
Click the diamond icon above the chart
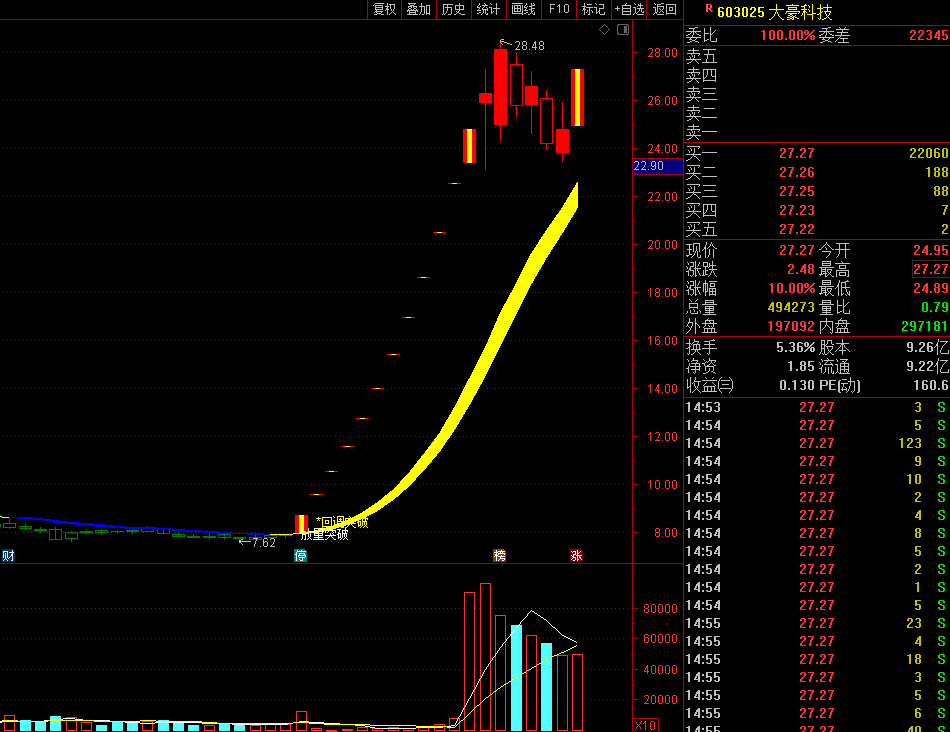point(604,30)
